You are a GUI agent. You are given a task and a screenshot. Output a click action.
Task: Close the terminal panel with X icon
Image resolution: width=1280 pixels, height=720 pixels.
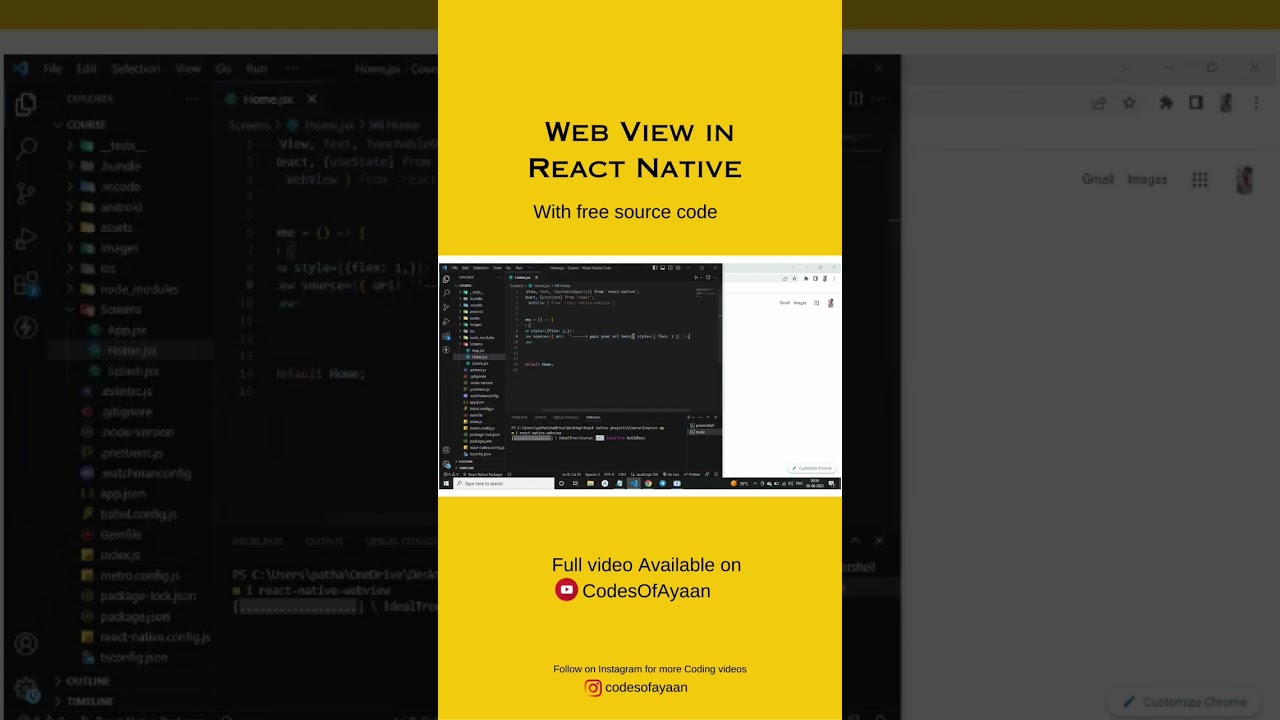(715, 417)
